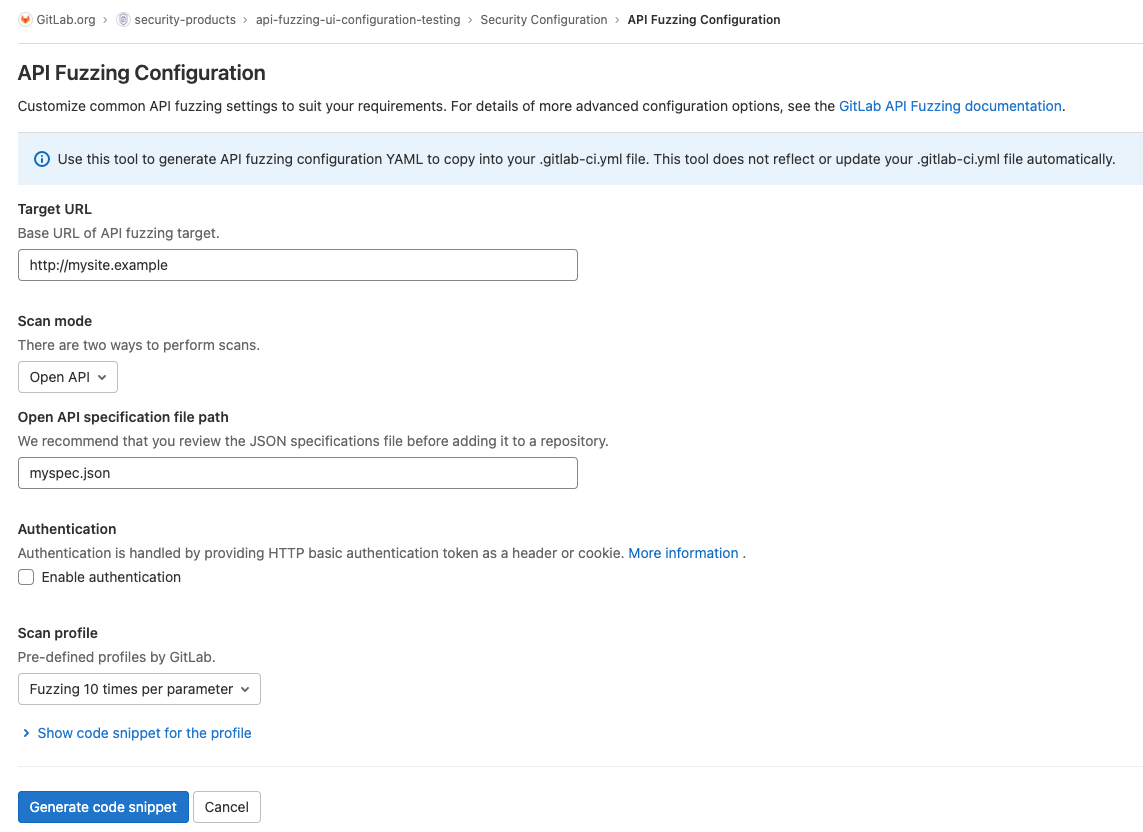Expand Show code snippet for the profile

coord(143,733)
